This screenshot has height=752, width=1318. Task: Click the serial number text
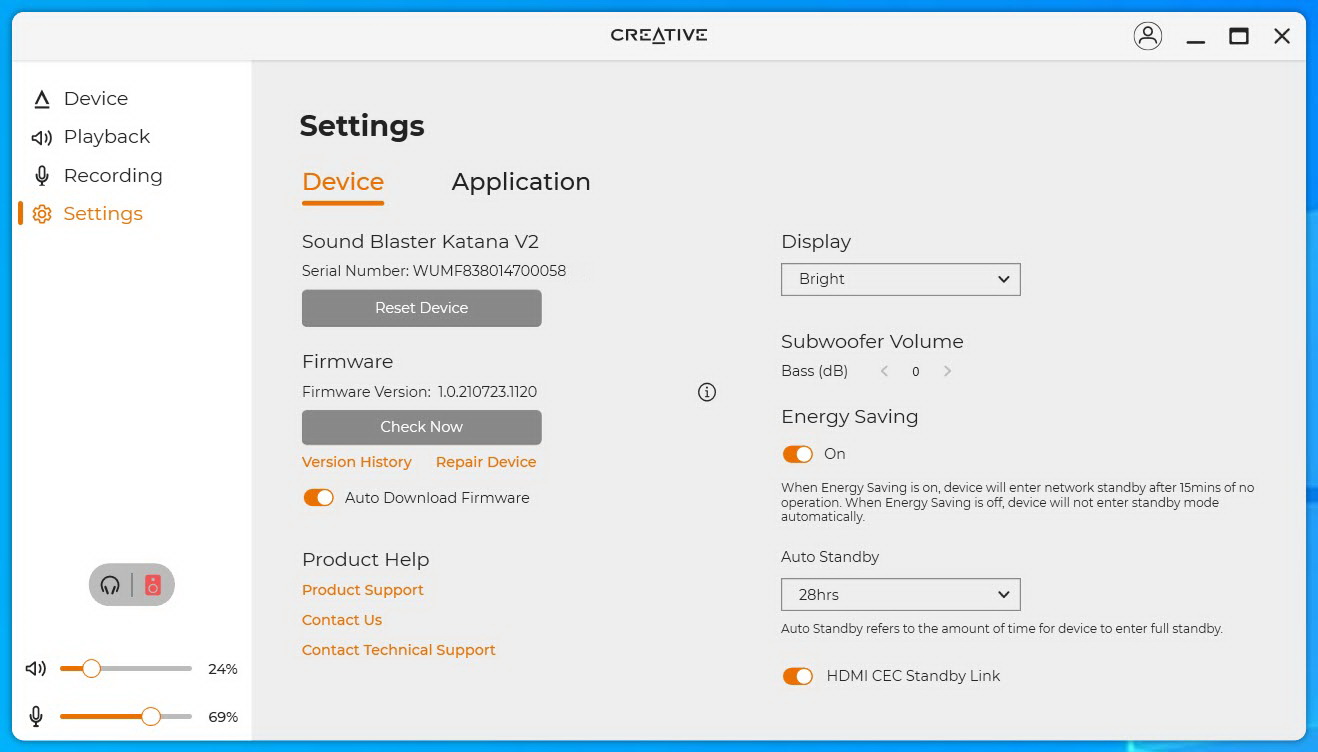point(434,271)
